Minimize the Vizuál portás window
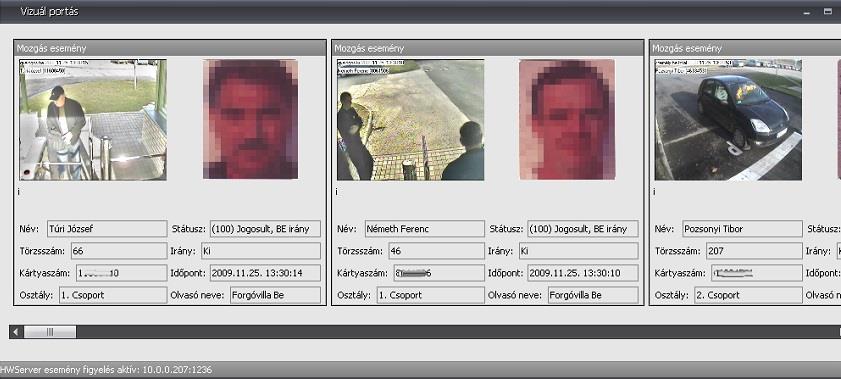This screenshot has width=841, height=379. (806, 12)
